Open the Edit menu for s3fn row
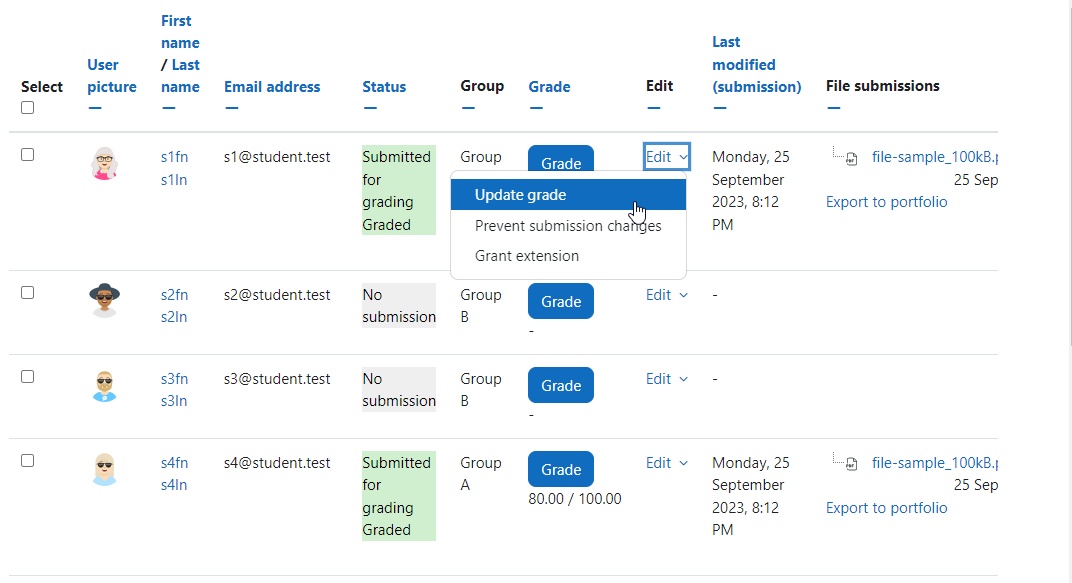The width and height of the screenshot is (1072, 583). coord(667,379)
